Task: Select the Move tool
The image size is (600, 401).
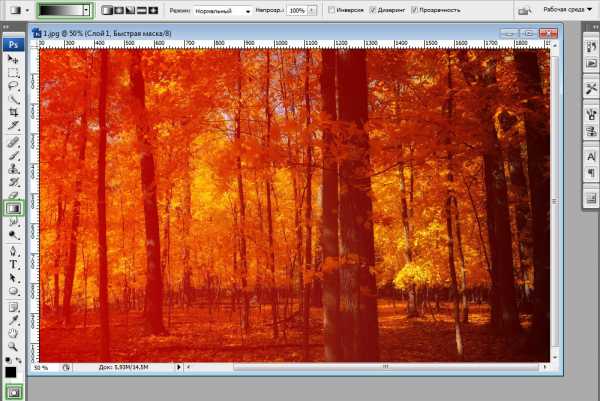Action: 14,59
